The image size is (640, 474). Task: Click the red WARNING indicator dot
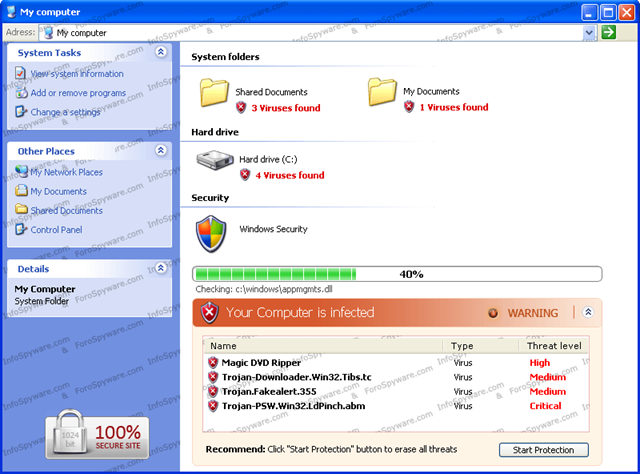point(493,313)
